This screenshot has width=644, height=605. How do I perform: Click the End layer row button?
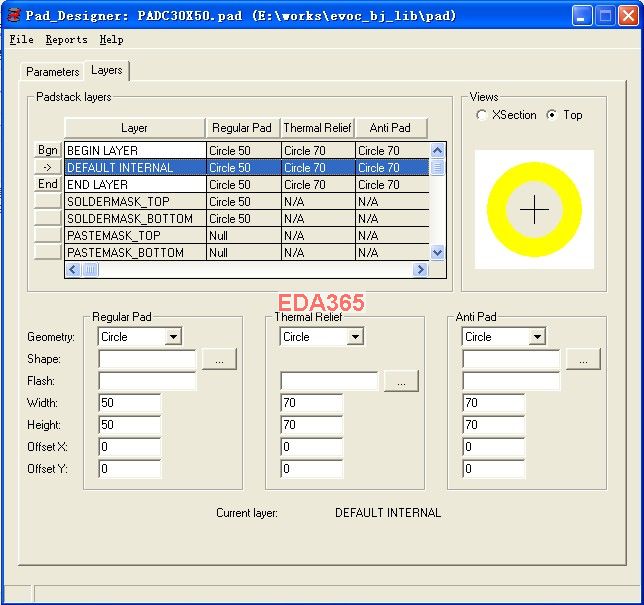point(48,184)
